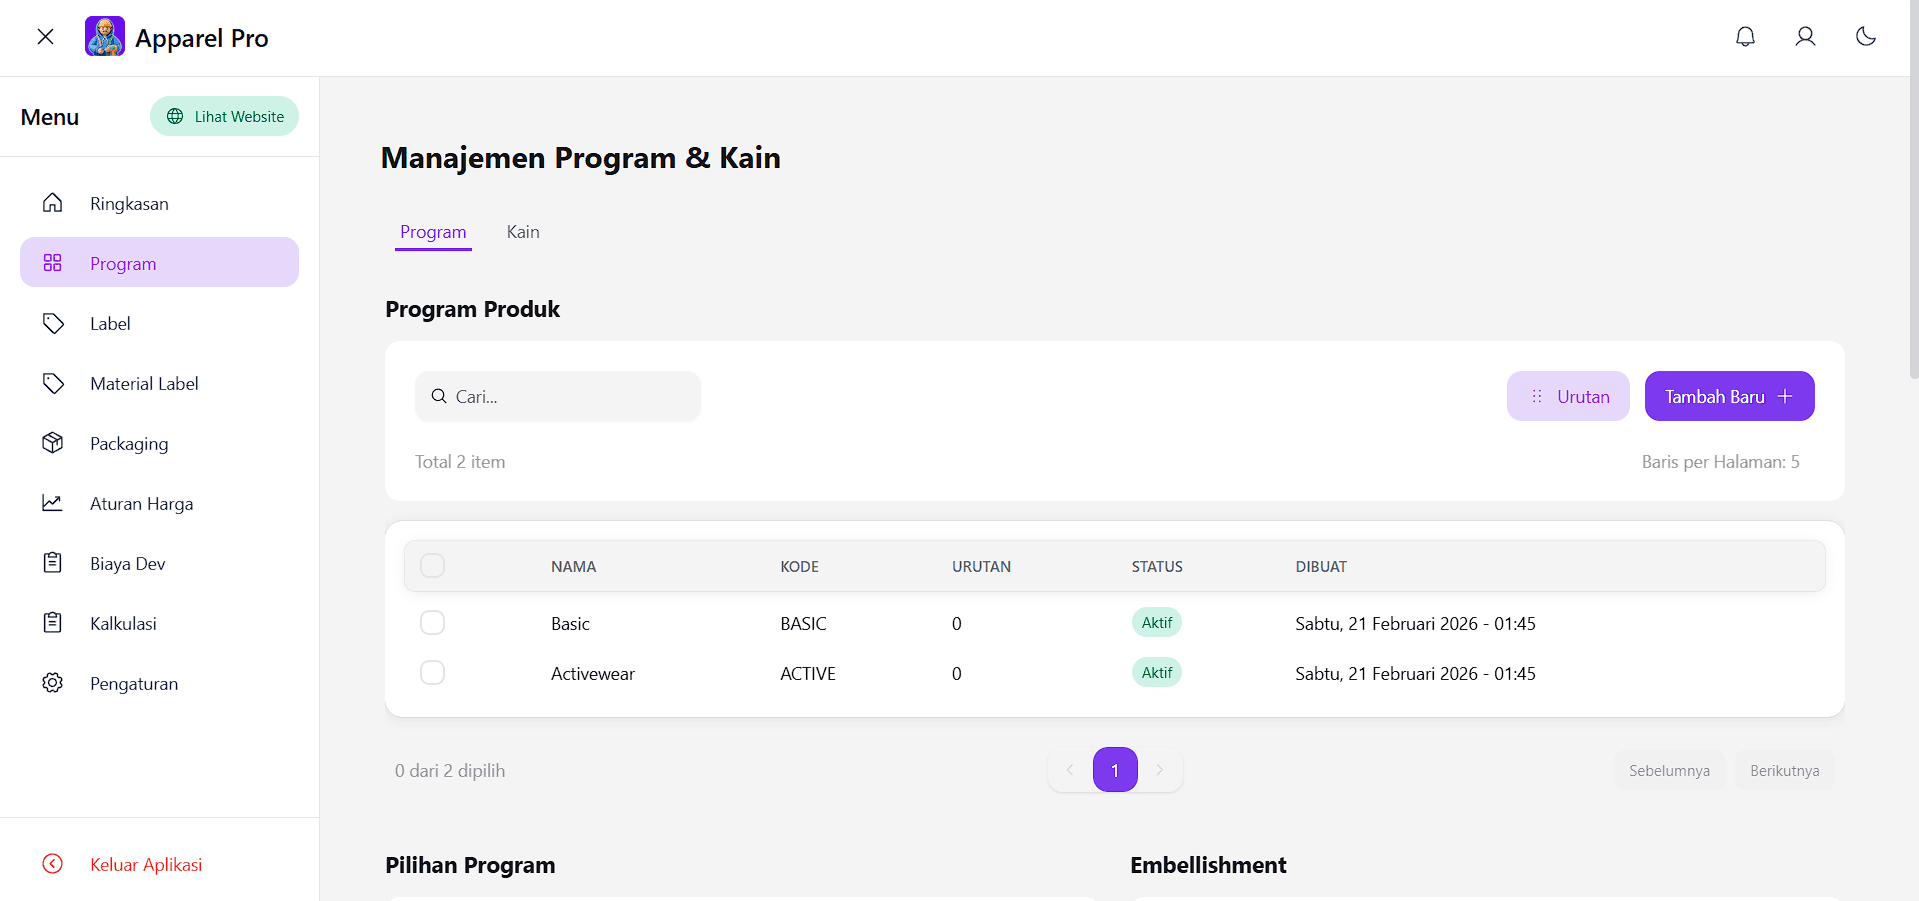Click the next page chevron
The width and height of the screenshot is (1919, 901).
coord(1160,770)
